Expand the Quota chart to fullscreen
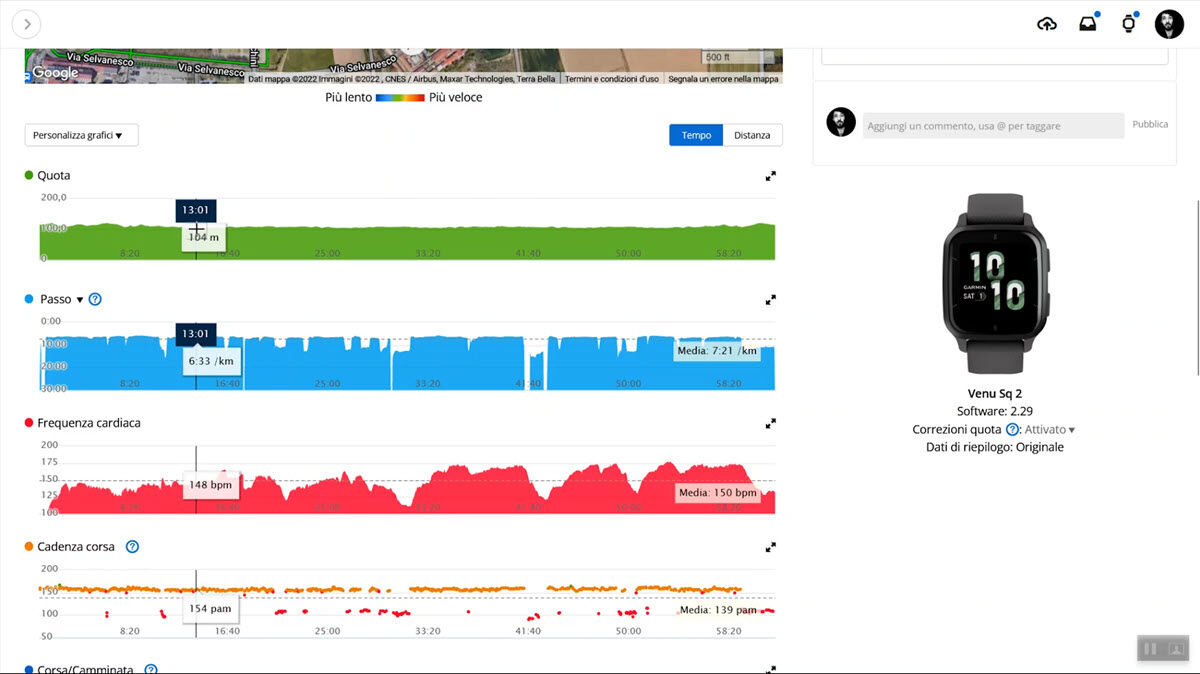The height and width of the screenshot is (674, 1200). point(771,176)
